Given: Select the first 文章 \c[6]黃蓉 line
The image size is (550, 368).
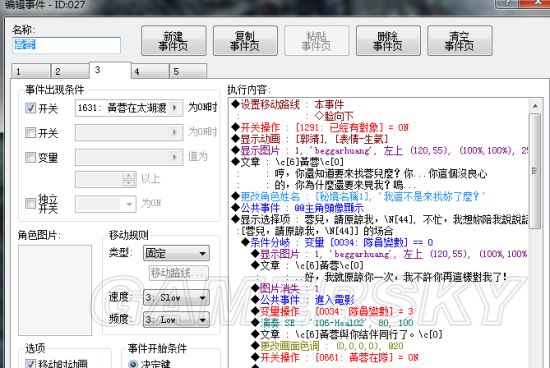Looking at the screenshot, I should click(x=288, y=162).
